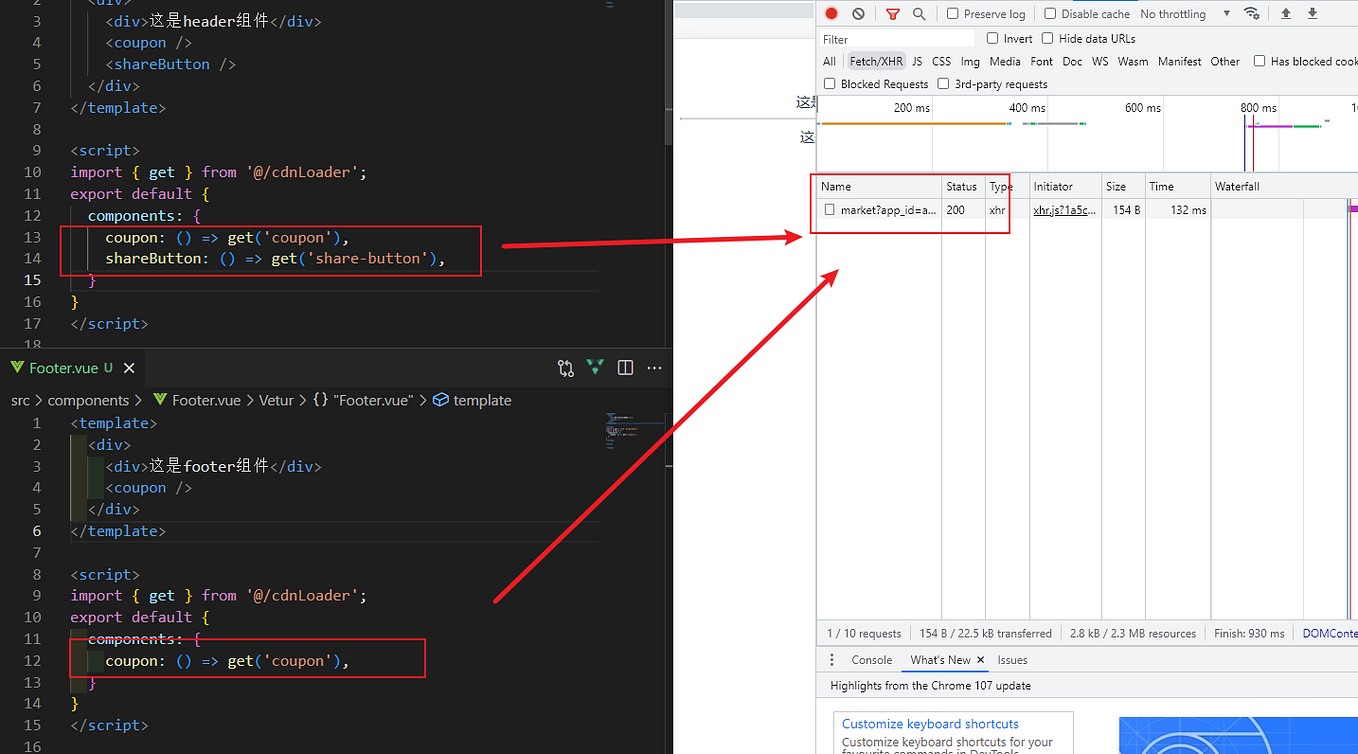Image resolution: width=1358 pixels, height=754 pixels.
Task: Open network search with the magnifier icon
Action: point(919,14)
